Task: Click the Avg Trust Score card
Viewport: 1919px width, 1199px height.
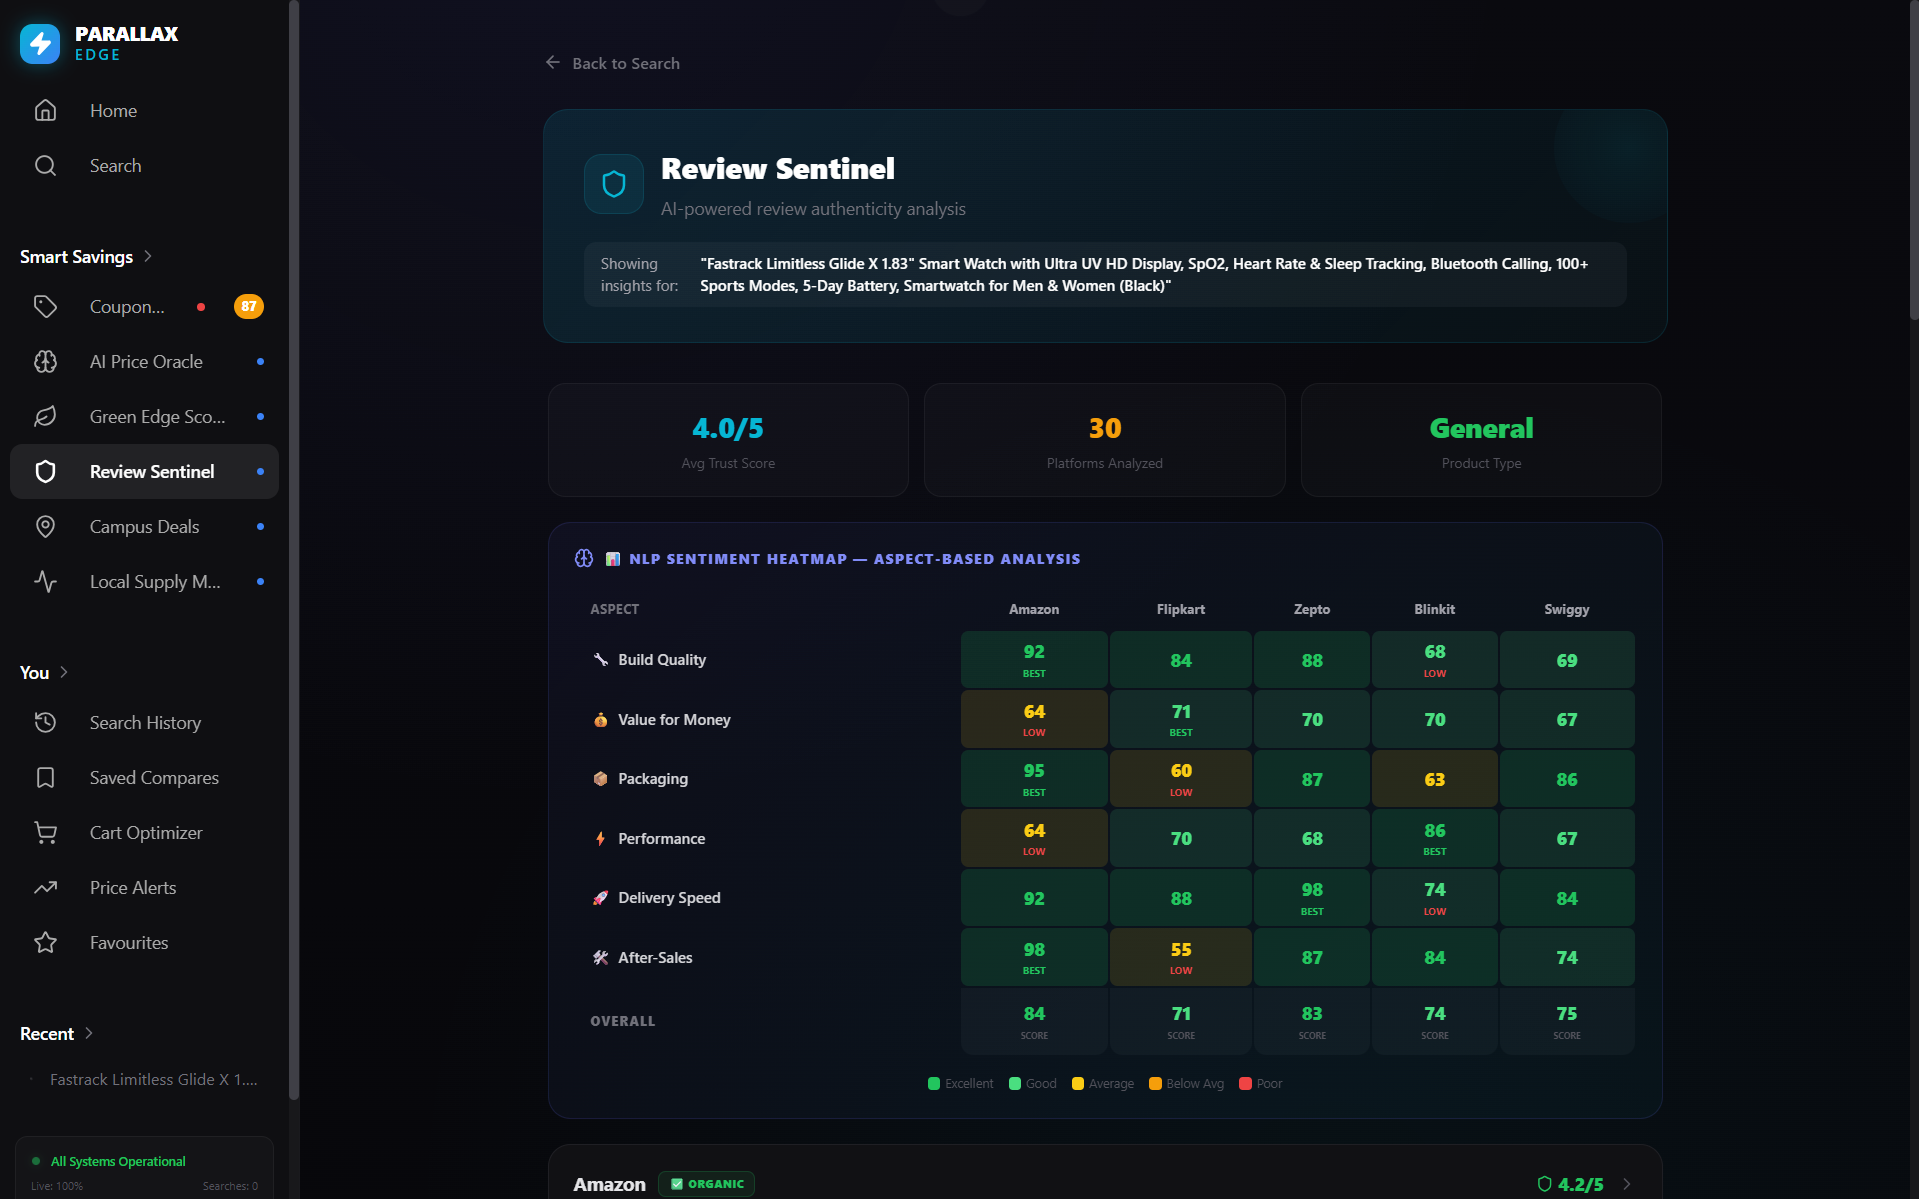Action: [728, 440]
